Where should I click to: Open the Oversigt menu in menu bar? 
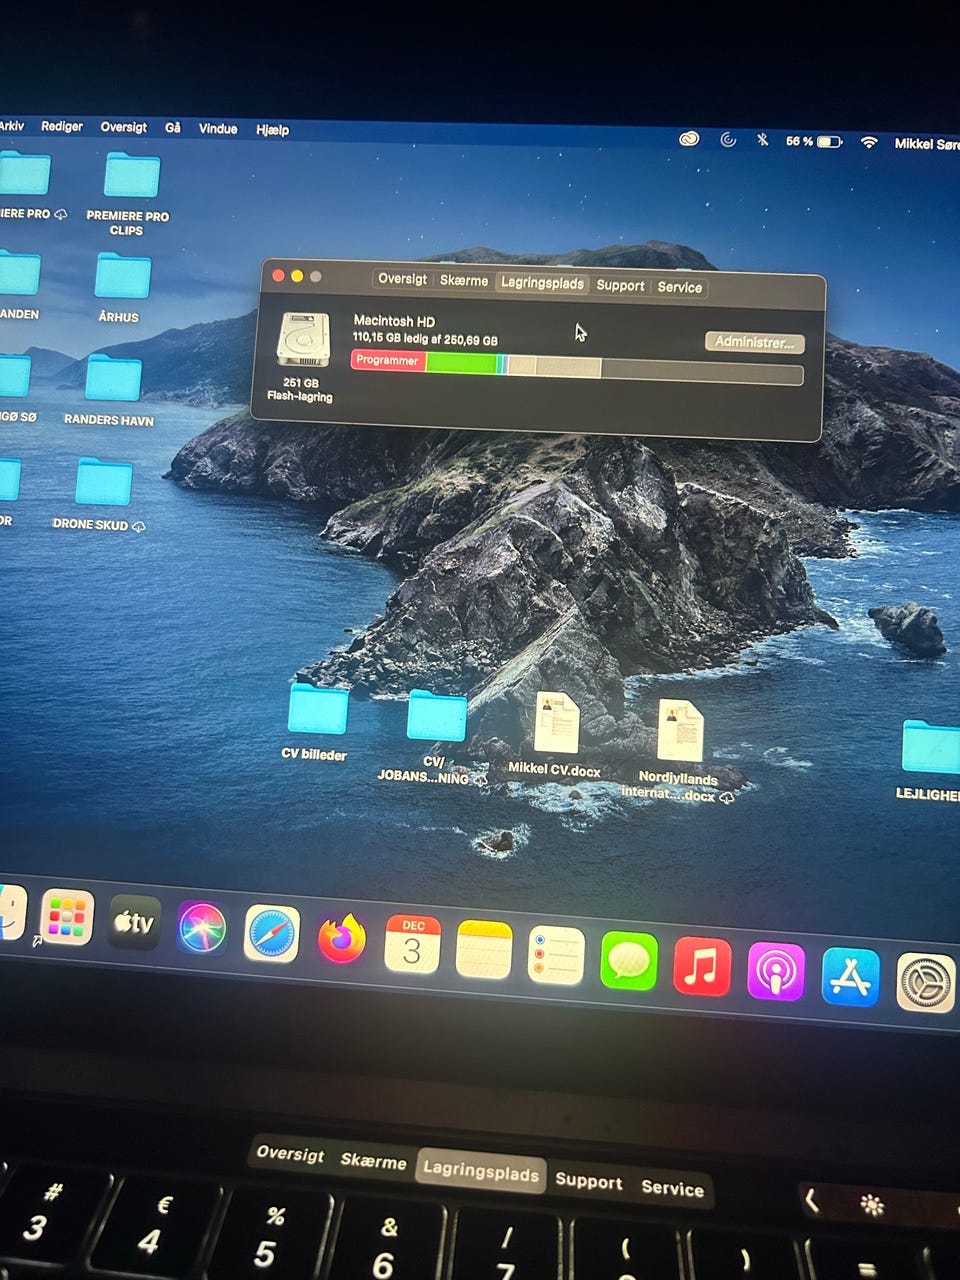coord(123,127)
